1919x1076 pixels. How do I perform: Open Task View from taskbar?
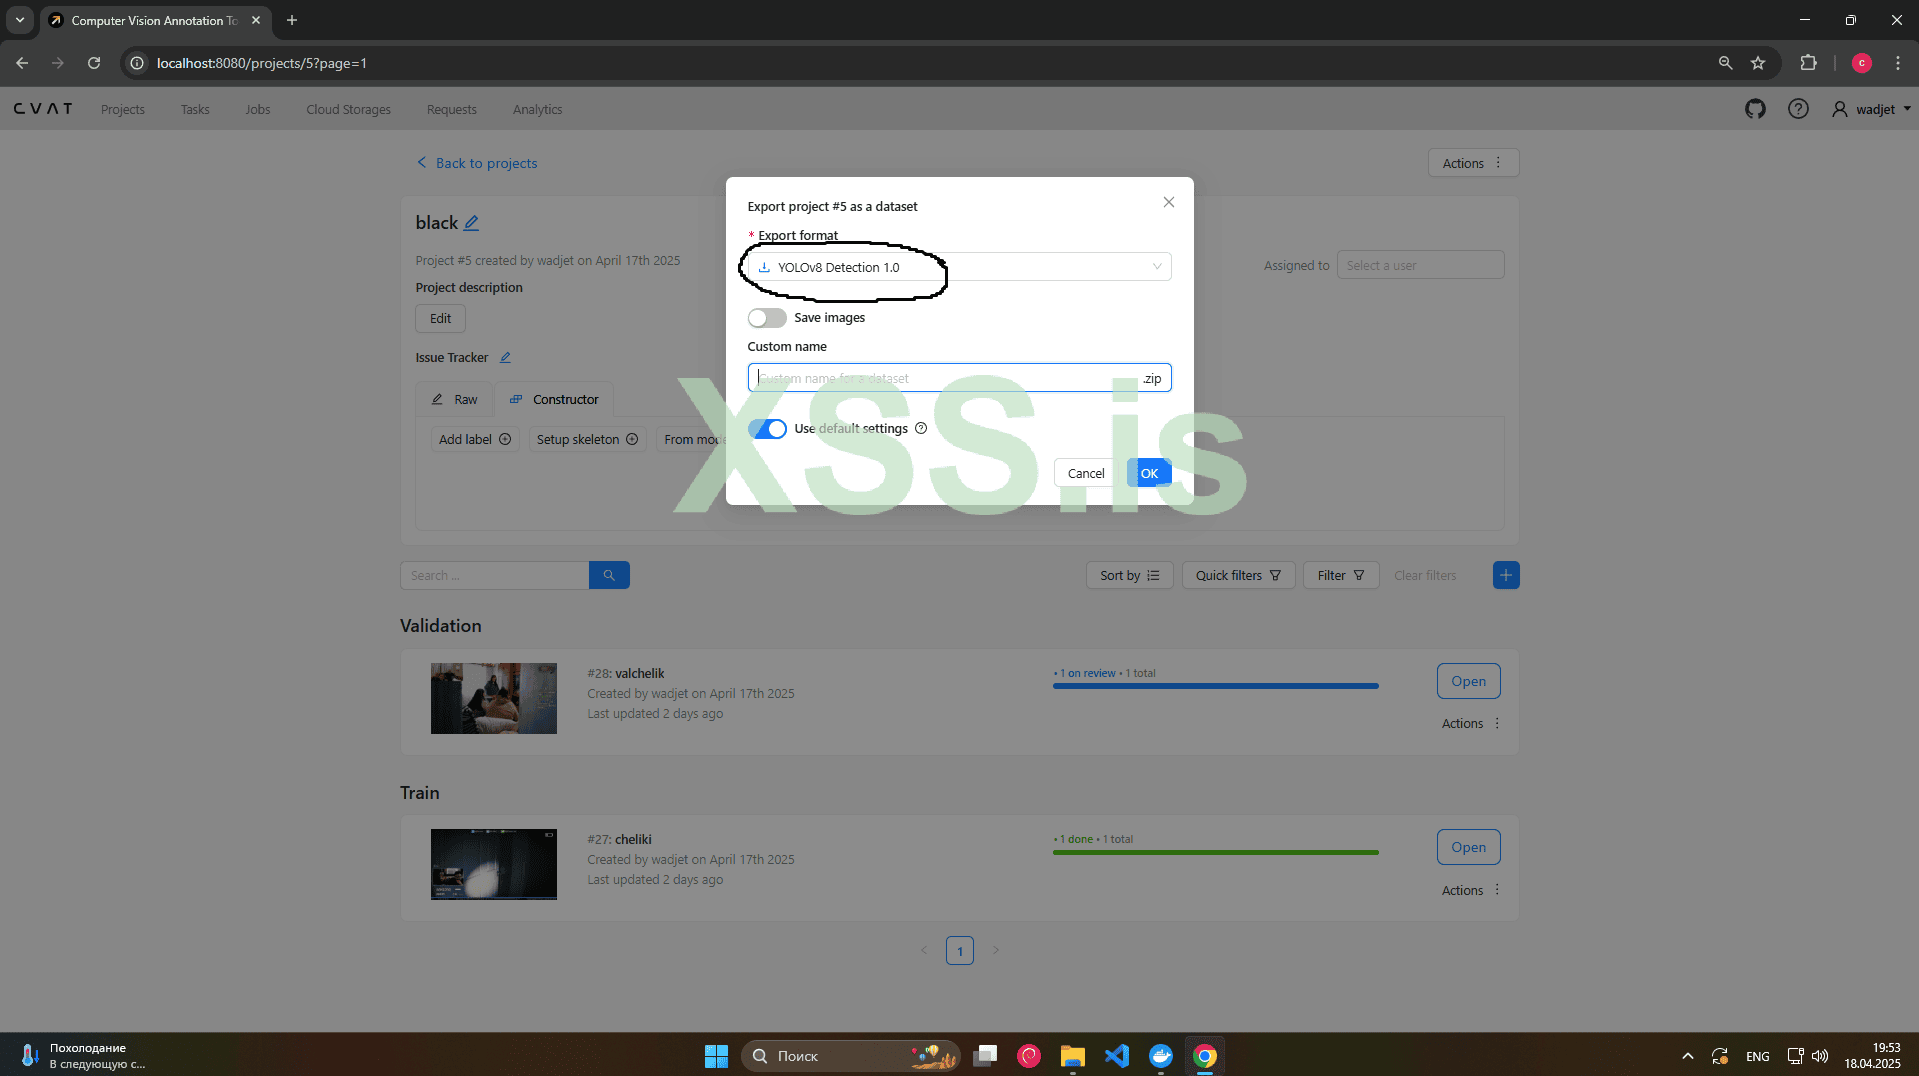[x=985, y=1056]
